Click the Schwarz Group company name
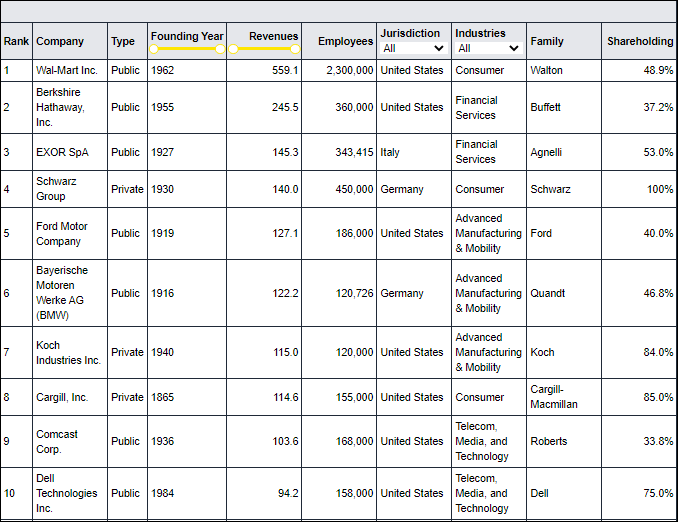The height and width of the screenshot is (522, 678). click(56, 189)
